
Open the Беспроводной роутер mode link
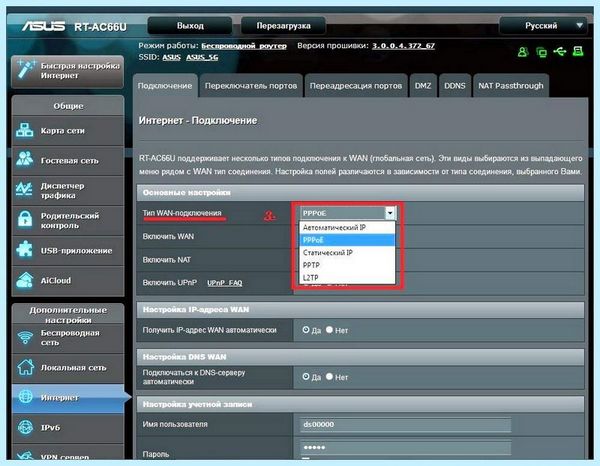(244, 46)
